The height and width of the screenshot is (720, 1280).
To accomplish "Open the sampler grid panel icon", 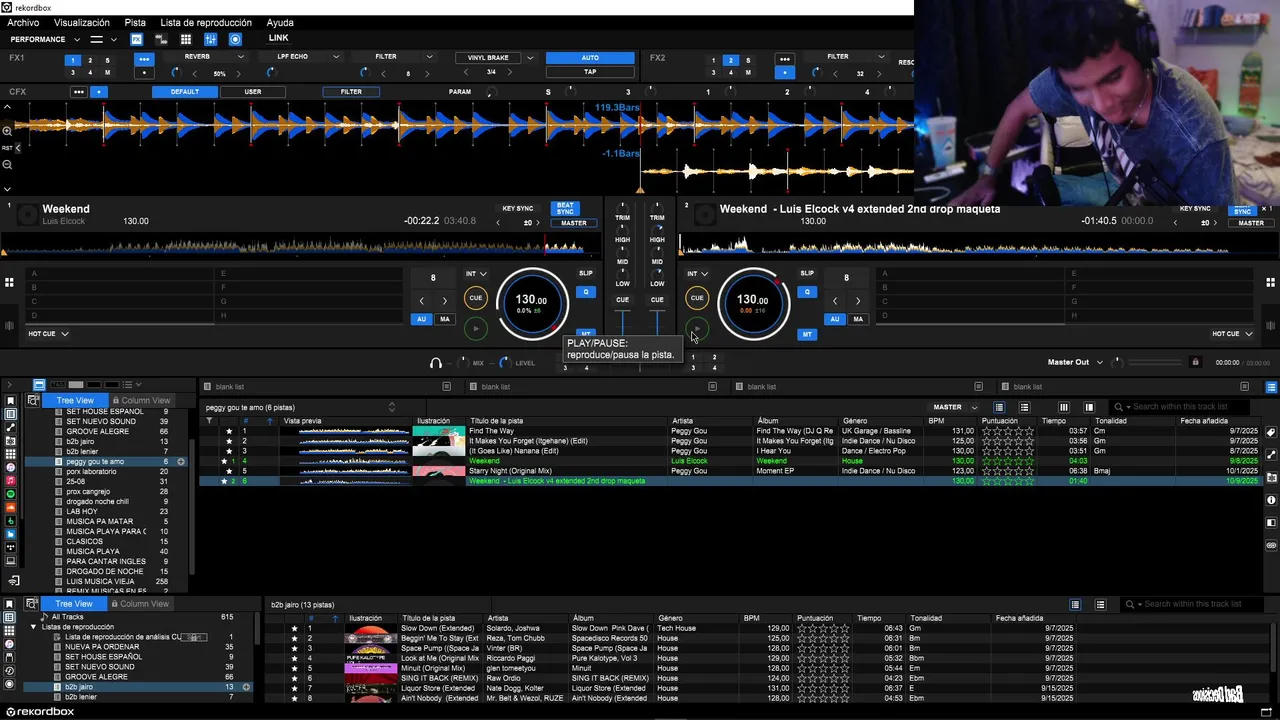I will click(185, 39).
